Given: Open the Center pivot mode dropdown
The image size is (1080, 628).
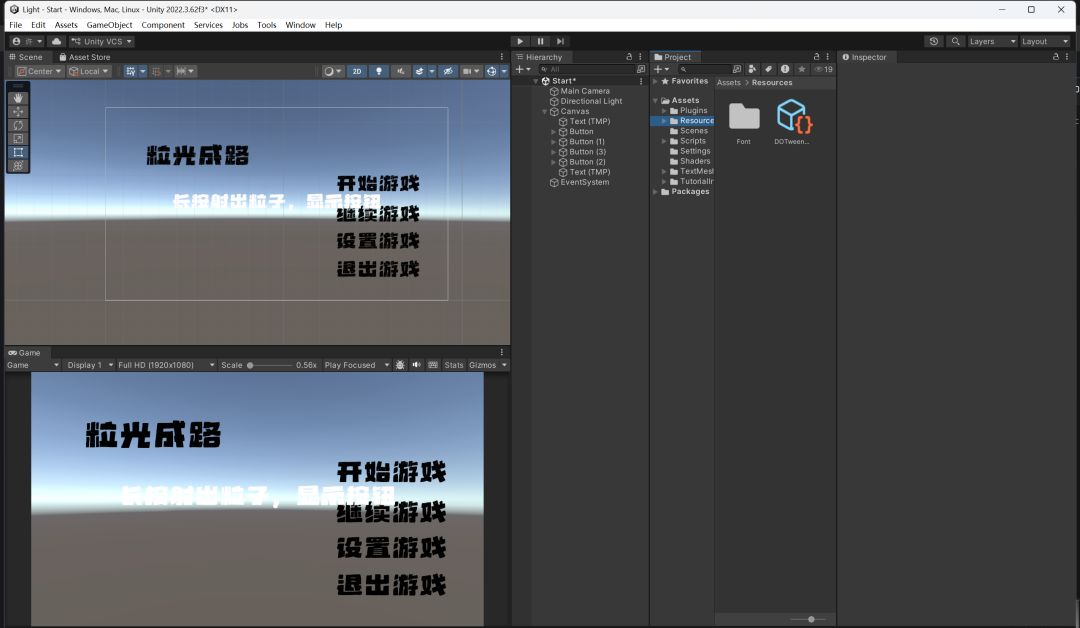Looking at the screenshot, I should tap(40, 71).
